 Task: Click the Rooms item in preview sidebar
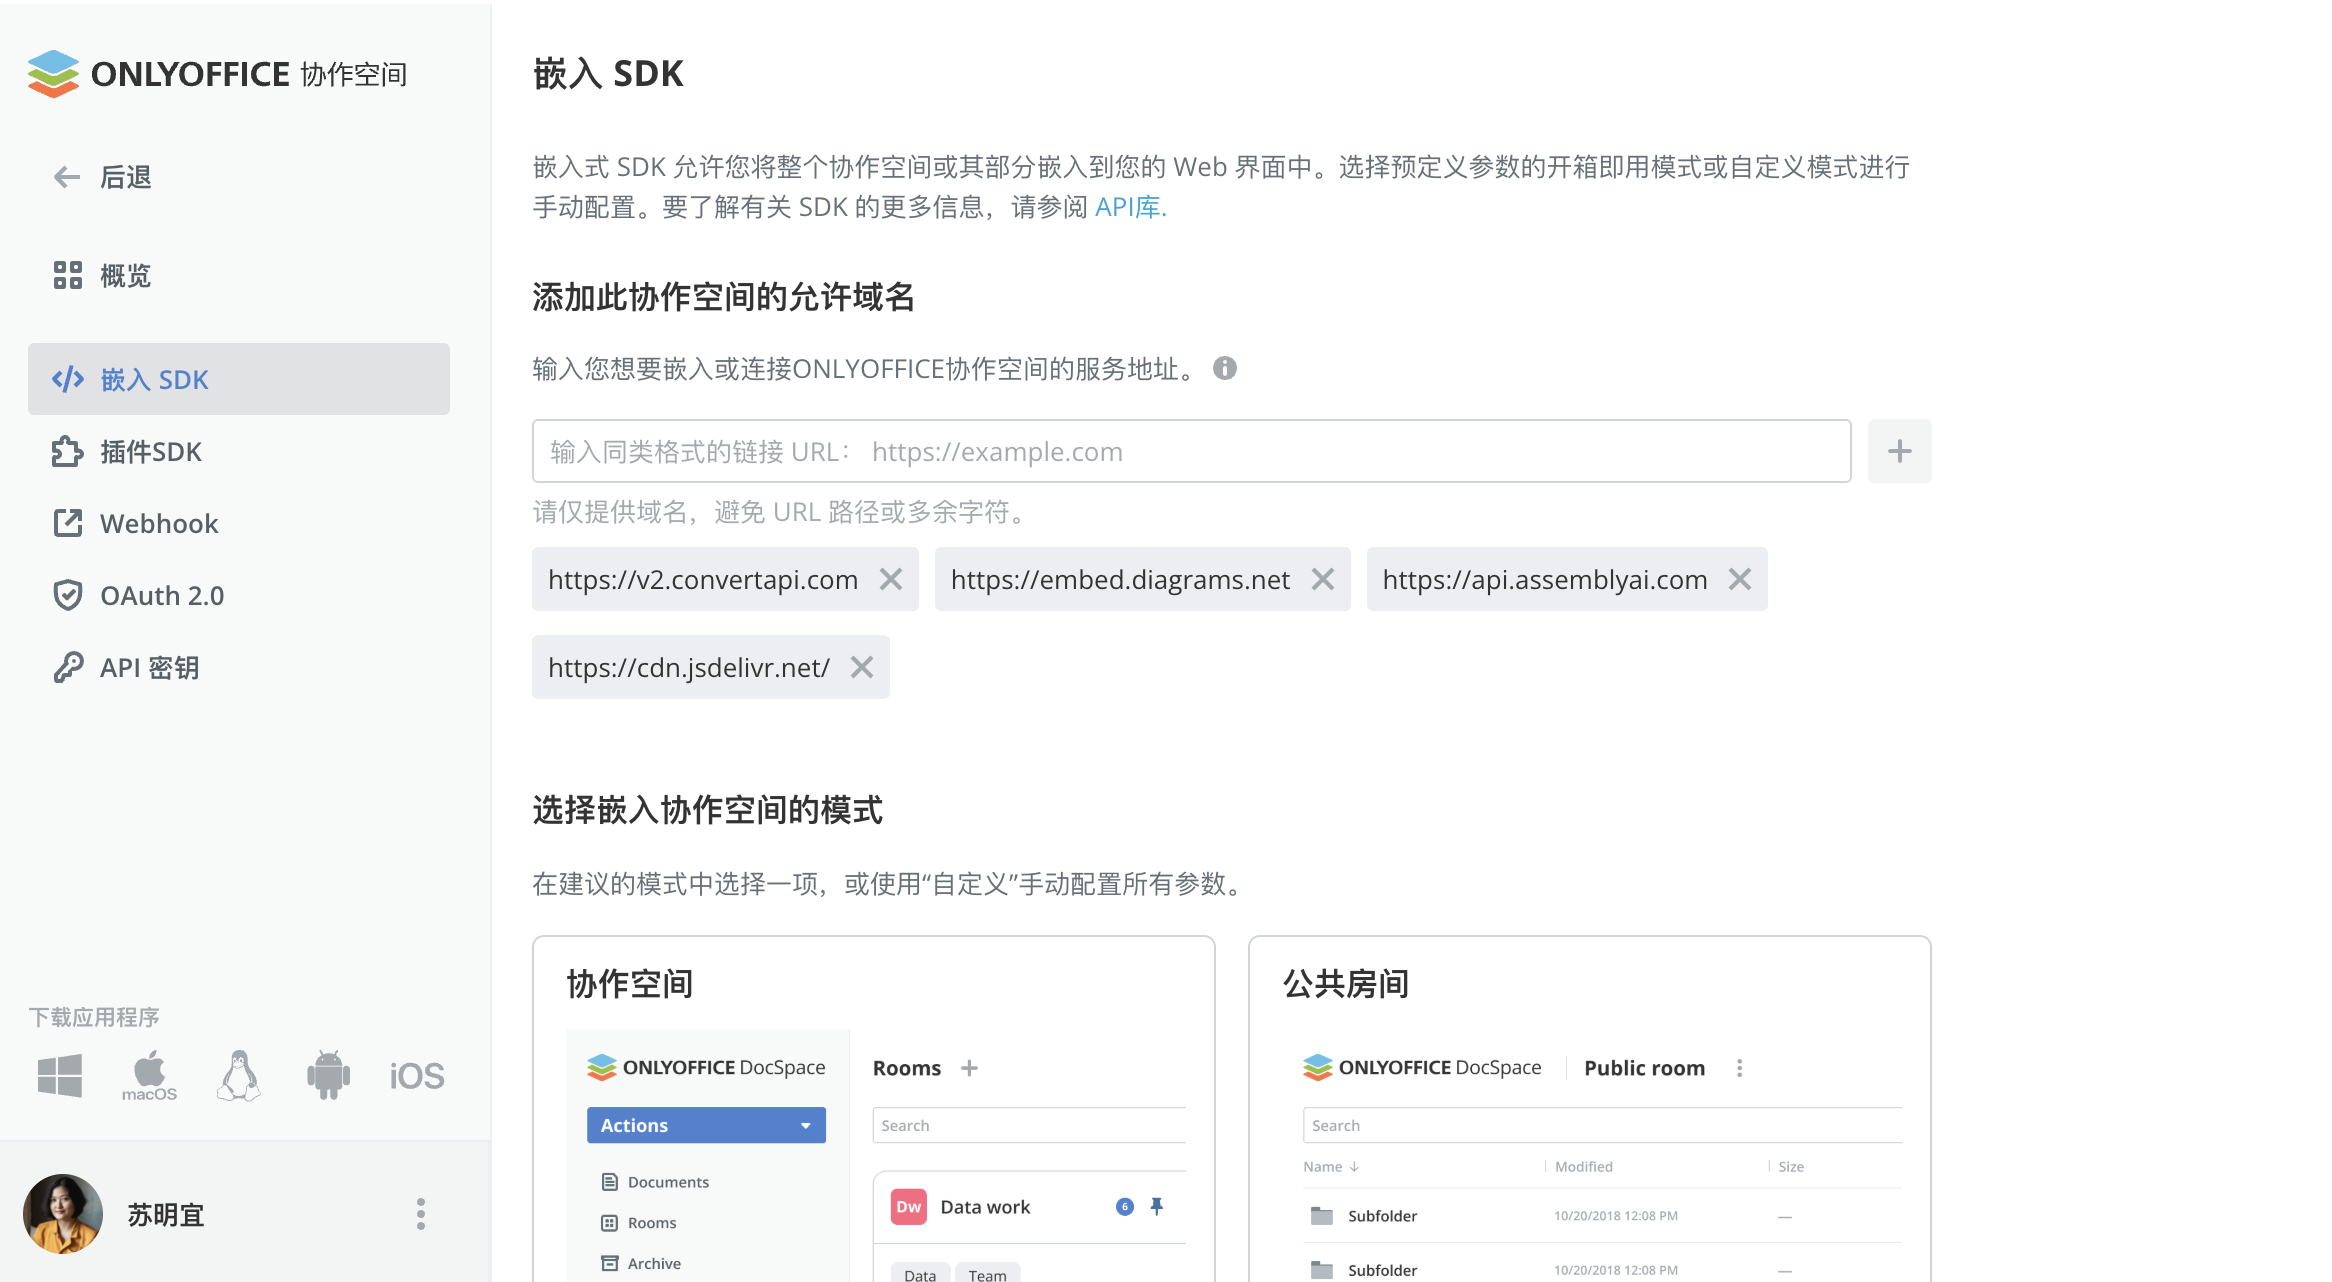click(x=640, y=1222)
